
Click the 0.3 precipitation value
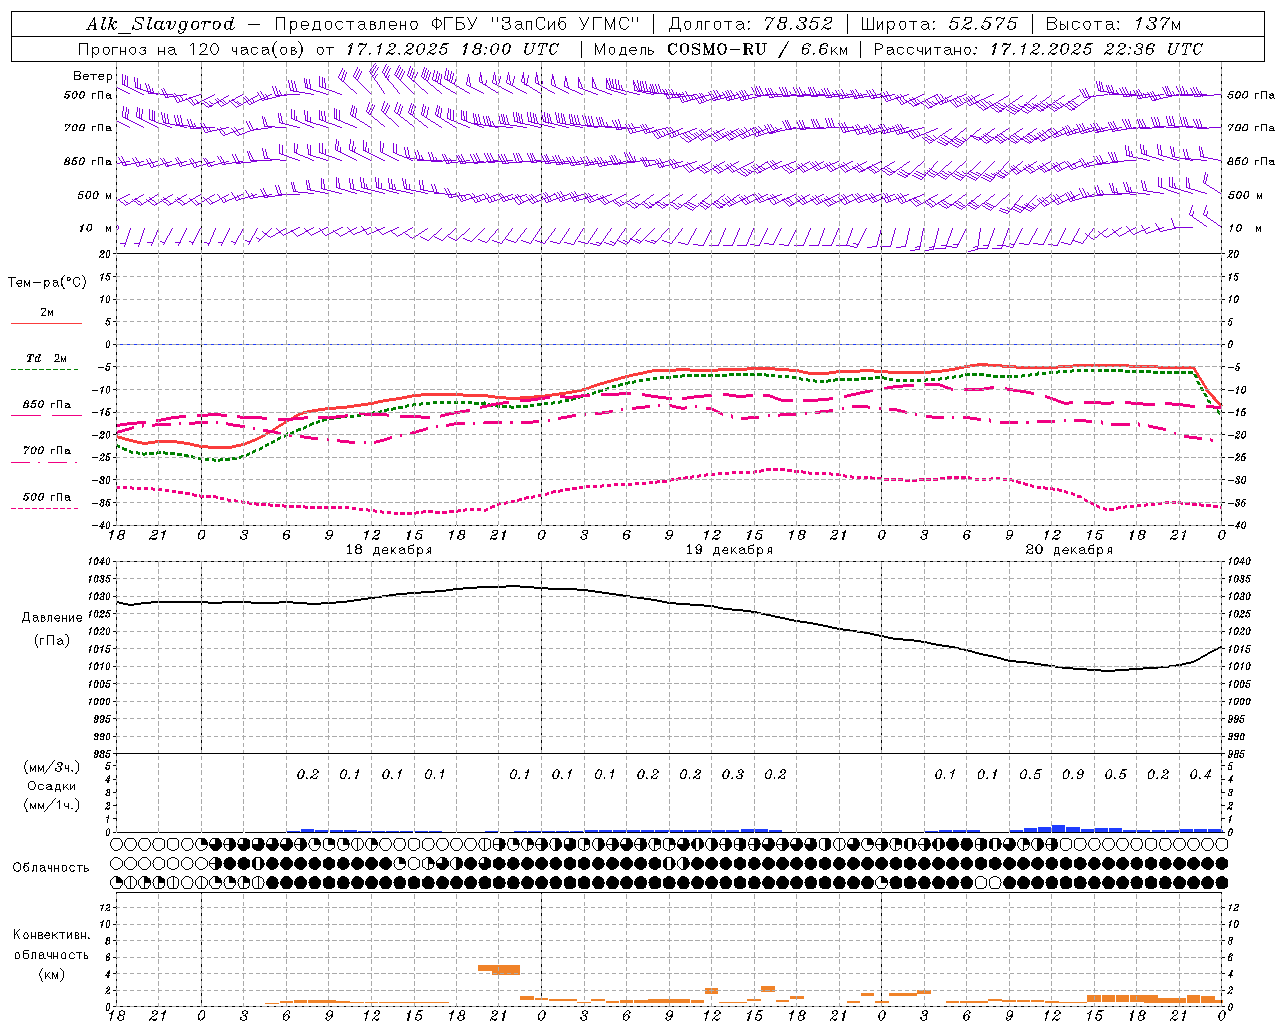coord(733,774)
